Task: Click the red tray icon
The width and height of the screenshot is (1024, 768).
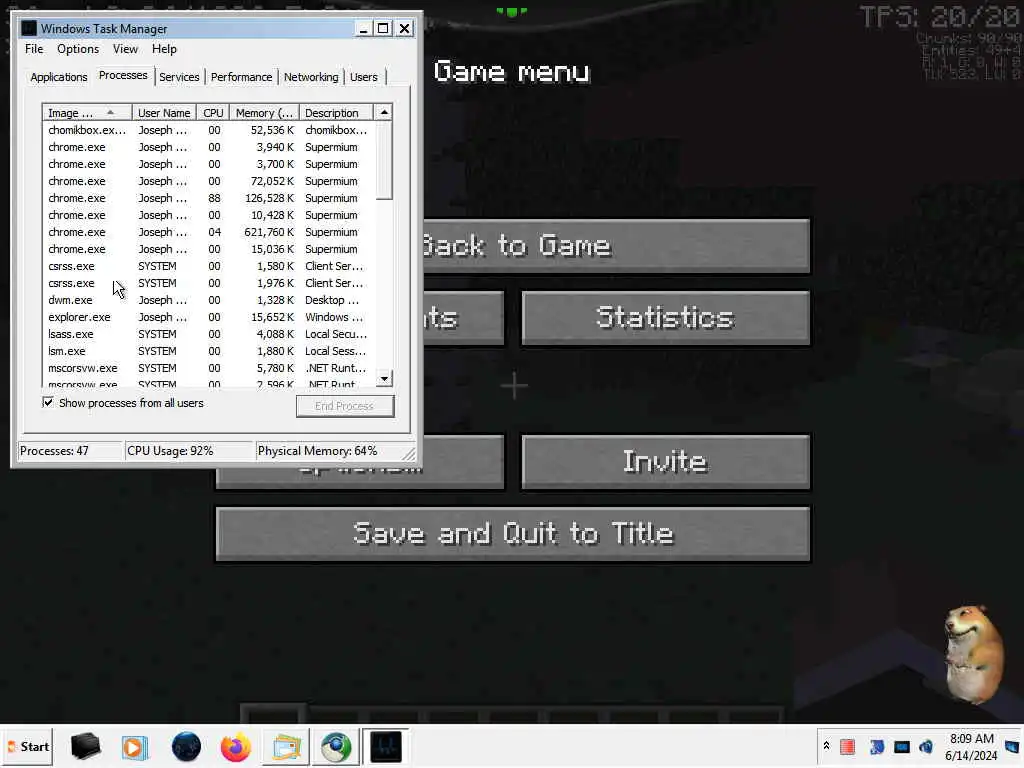Action: coord(848,746)
